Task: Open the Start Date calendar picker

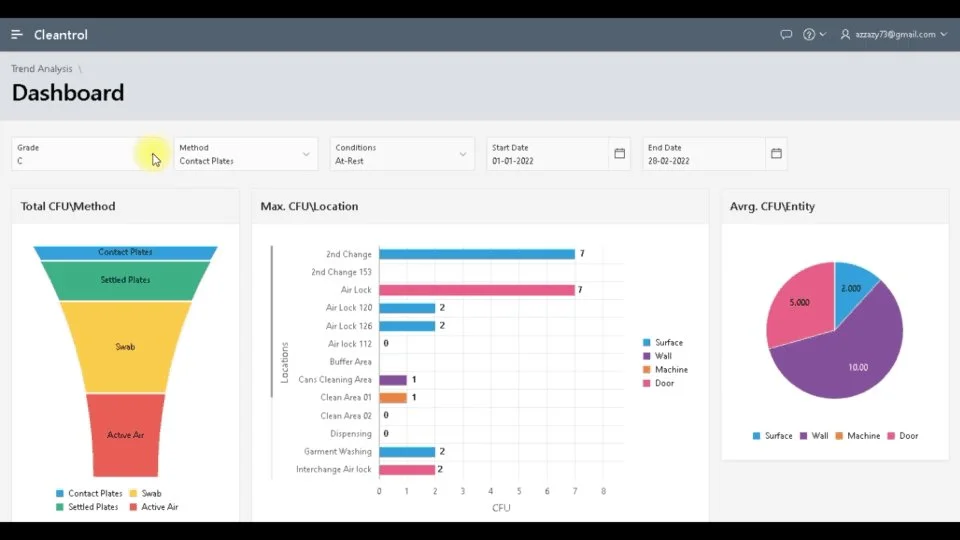Action: point(619,154)
